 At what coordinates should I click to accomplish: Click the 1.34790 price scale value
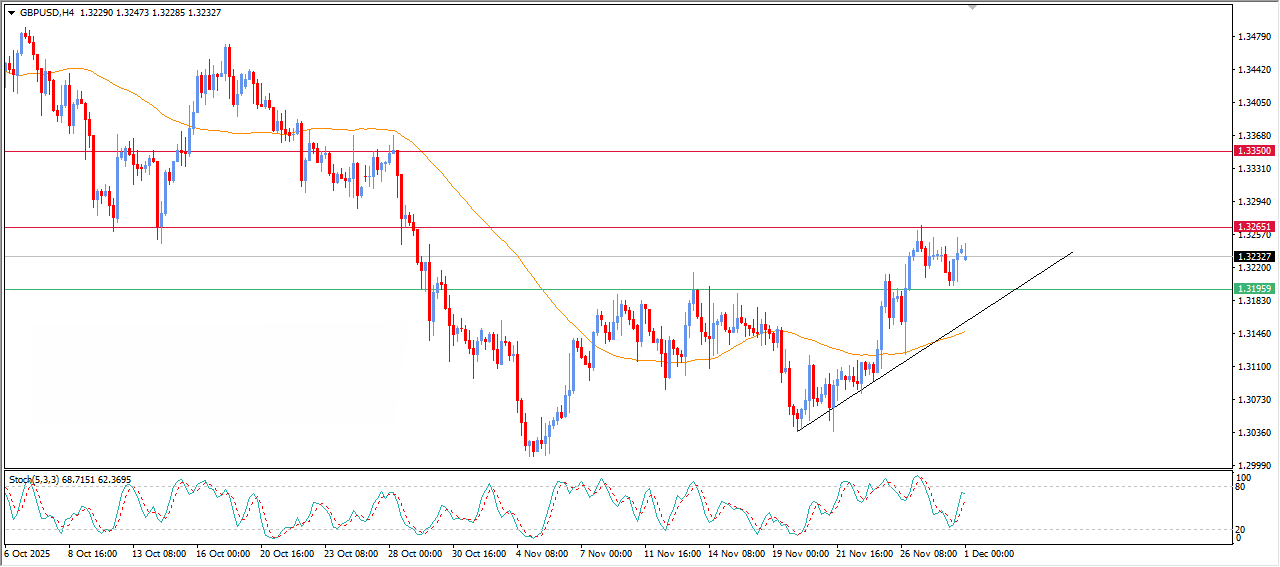(1253, 37)
